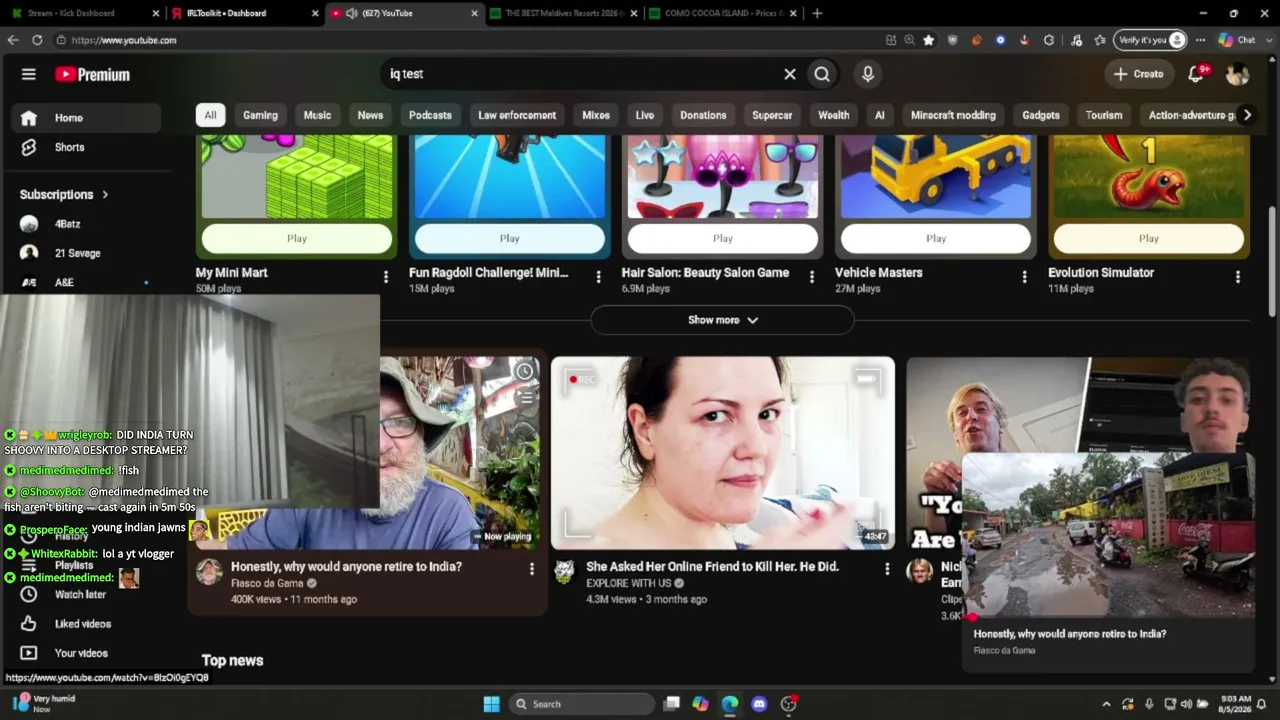Image resolution: width=1280 pixels, height=720 pixels.
Task: Click the taskbar Search box
Action: 582,704
